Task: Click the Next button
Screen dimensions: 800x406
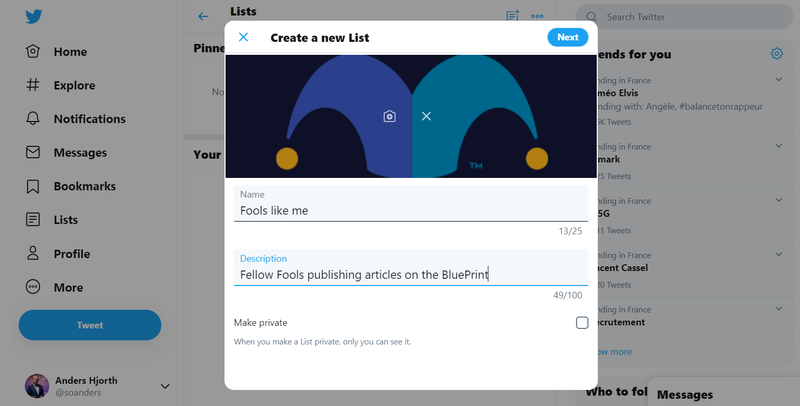Action: pyautogui.click(x=567, y=37)
